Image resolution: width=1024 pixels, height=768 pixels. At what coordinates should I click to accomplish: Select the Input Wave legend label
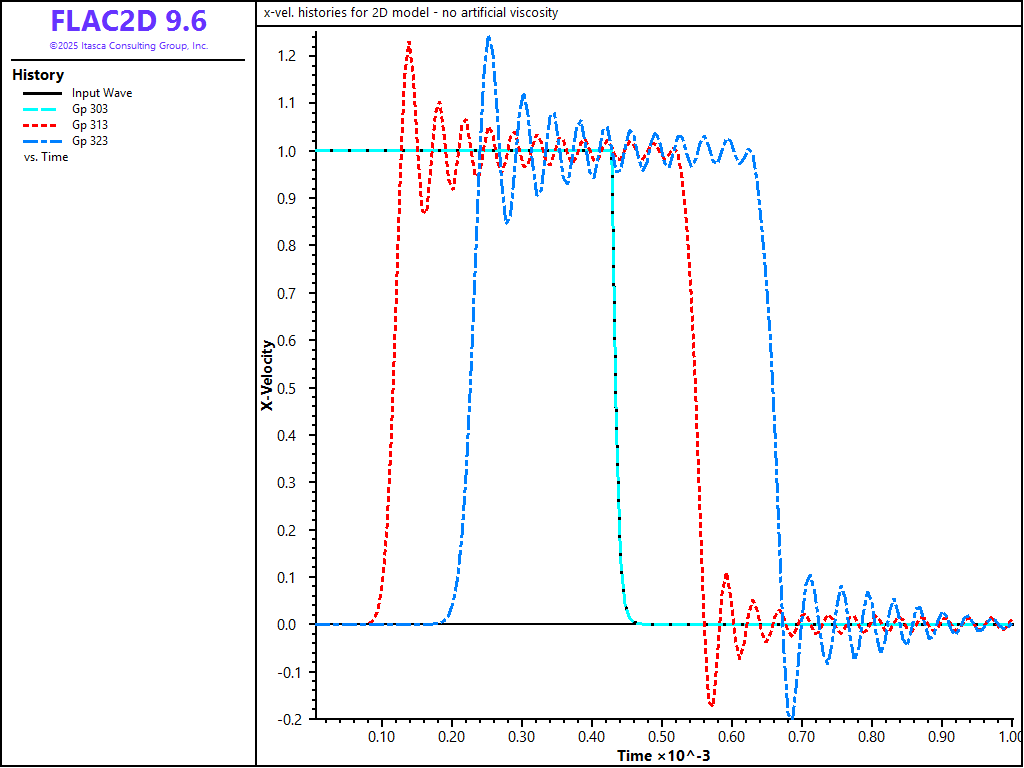point(101,93)
